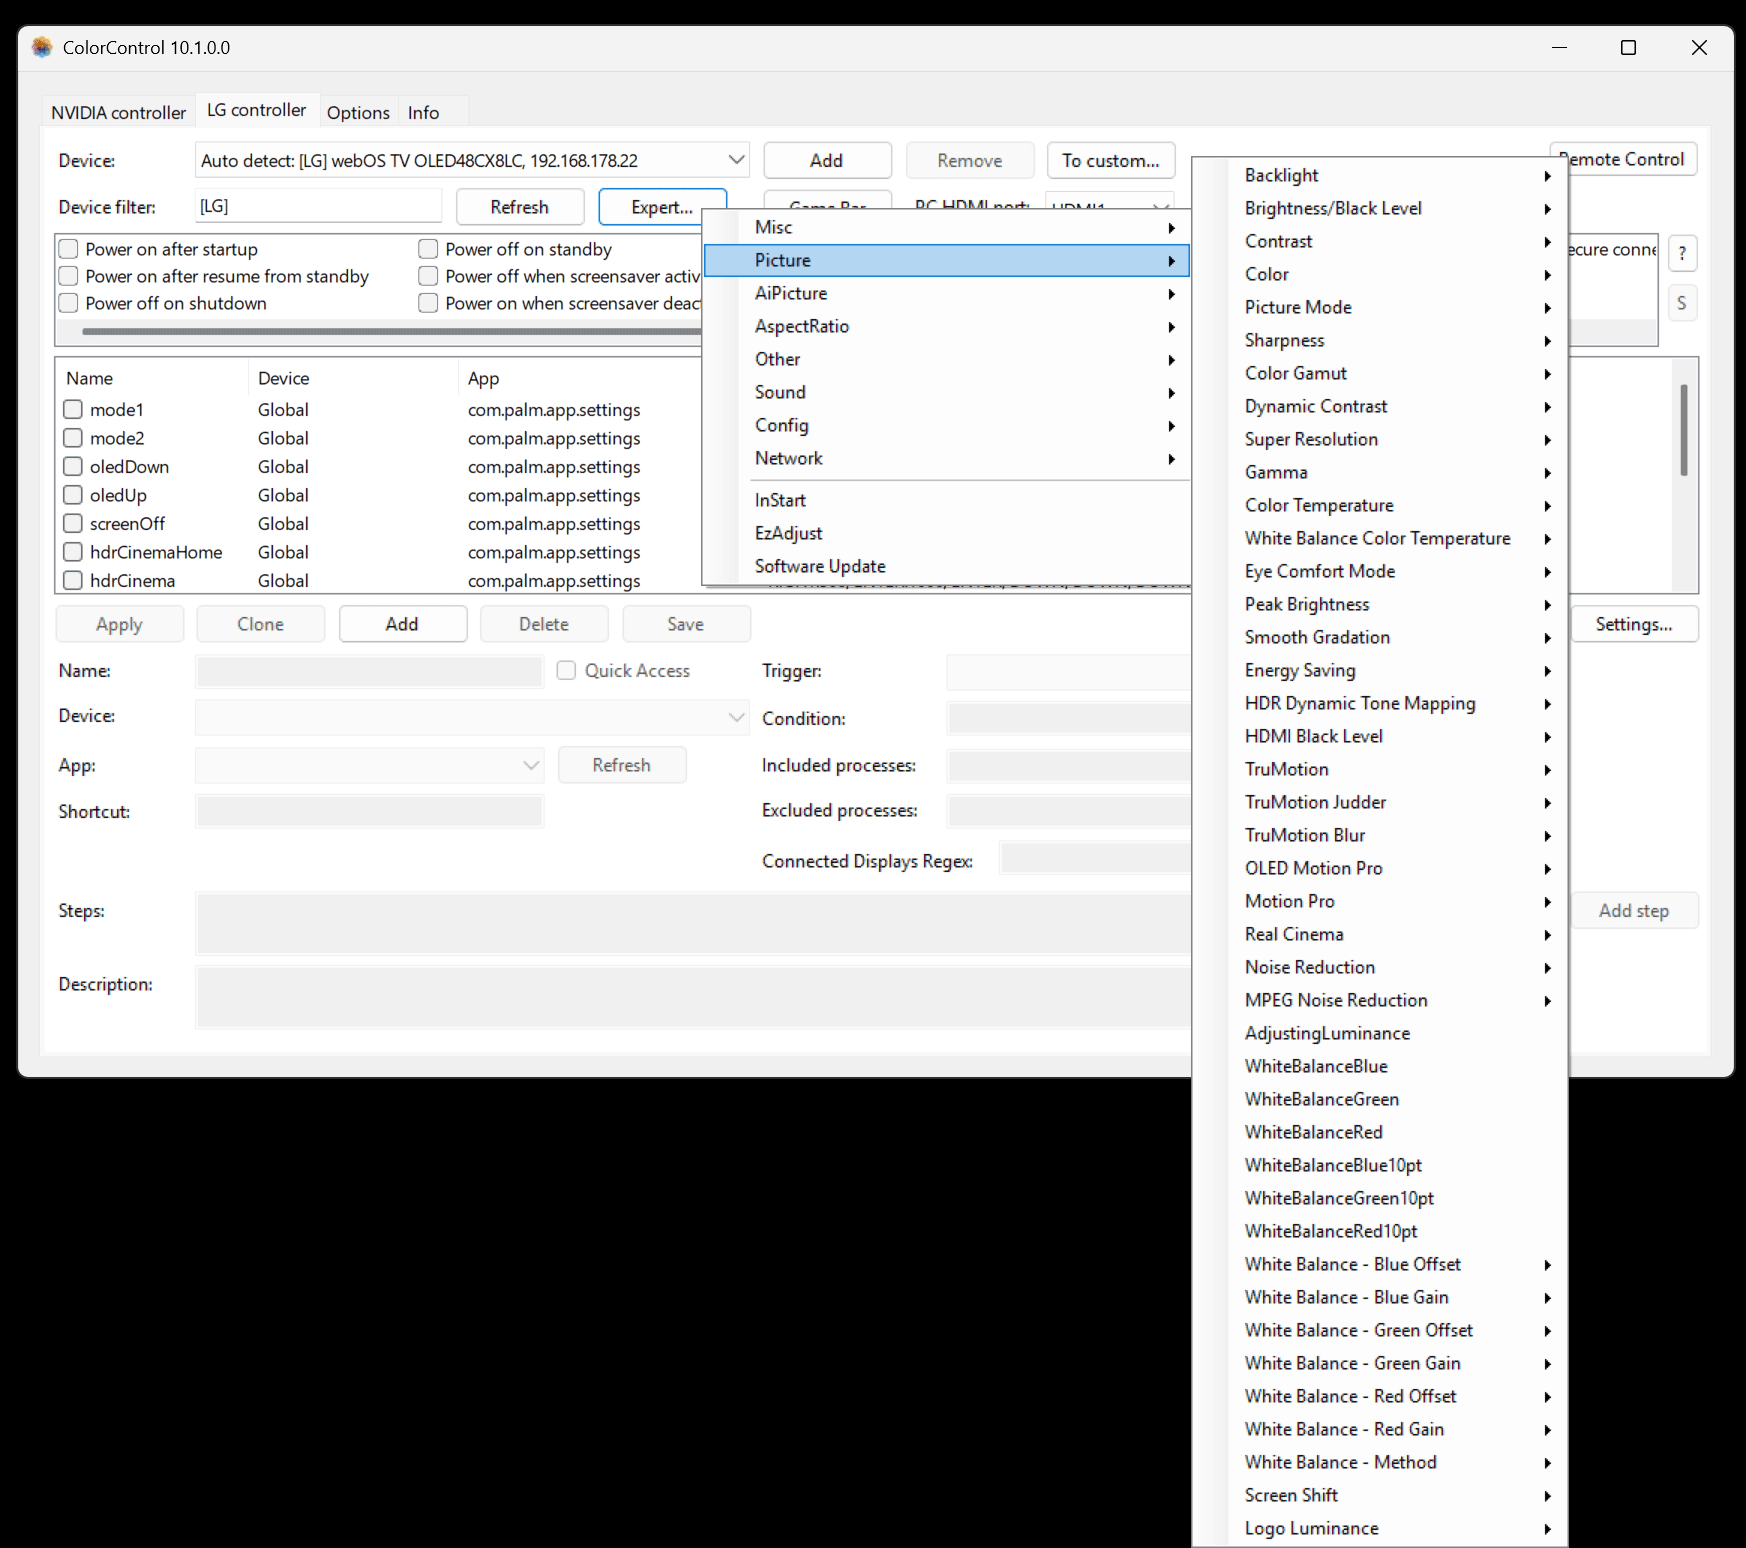
Task: Choose the InStart menu item
Action: [946, 500]
